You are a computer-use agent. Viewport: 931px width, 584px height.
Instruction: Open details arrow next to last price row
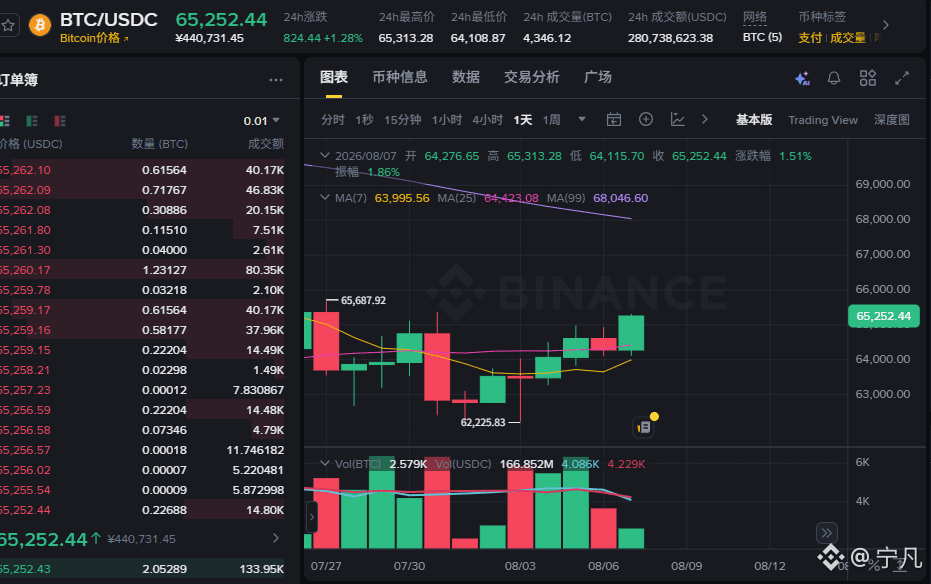(276, 538)
